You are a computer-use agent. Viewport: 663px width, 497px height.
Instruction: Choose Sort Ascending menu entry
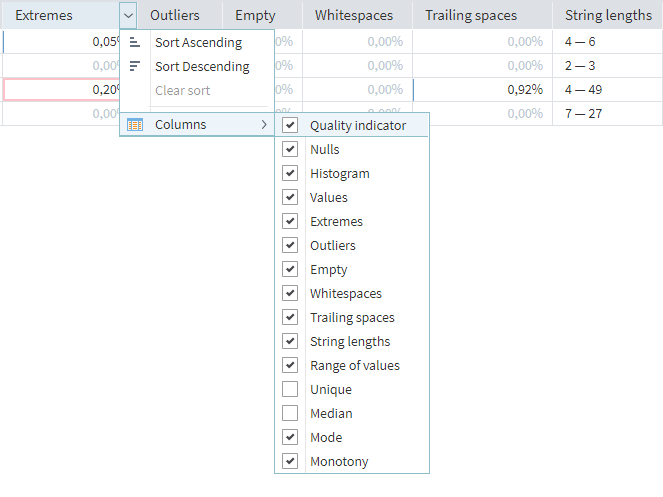(x=197, y=42)
